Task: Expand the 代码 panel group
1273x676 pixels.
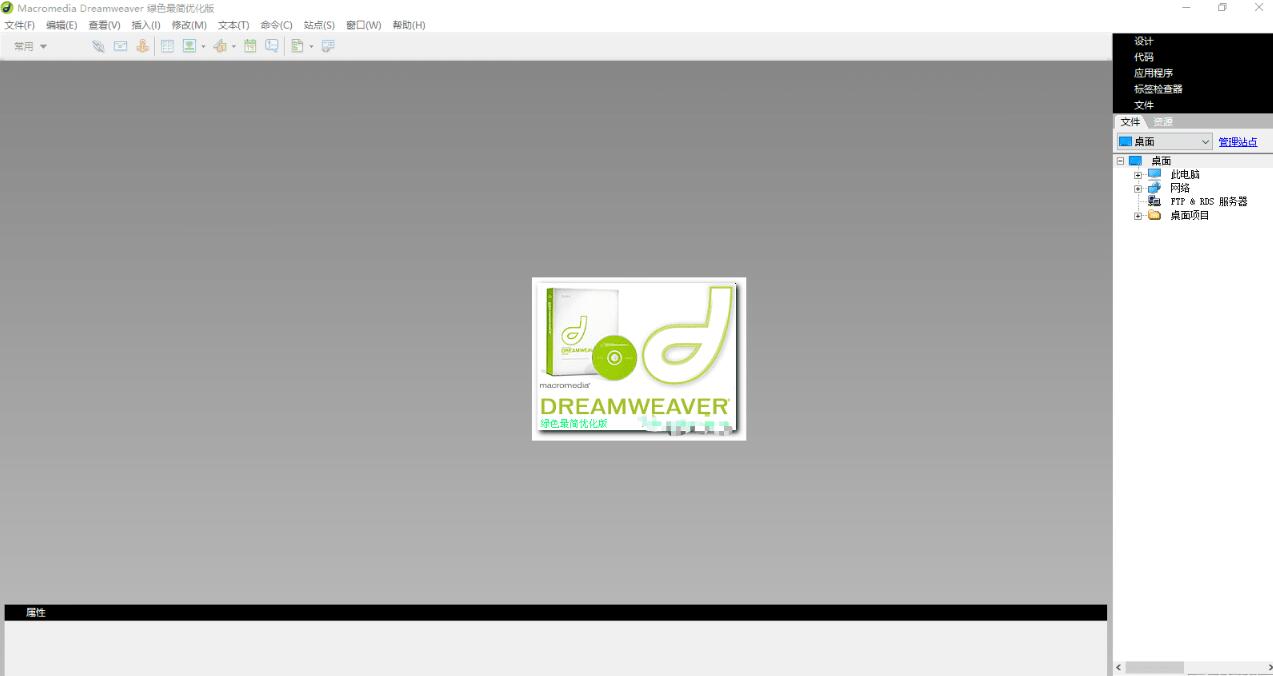Action: click(x=1143, y=57)
